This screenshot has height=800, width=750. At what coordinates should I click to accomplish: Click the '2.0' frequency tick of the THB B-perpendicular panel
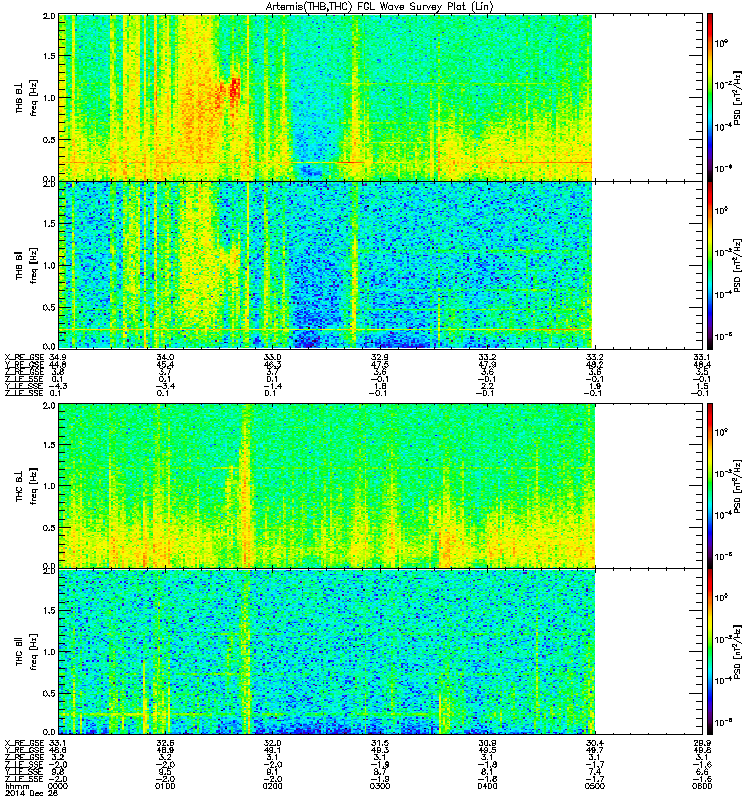(x=49, y=16)
